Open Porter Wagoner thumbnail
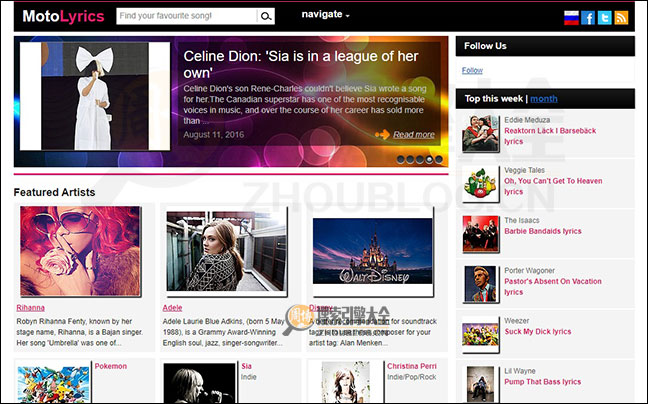Screen dimensions: 648x404 (x=480, y=284)
